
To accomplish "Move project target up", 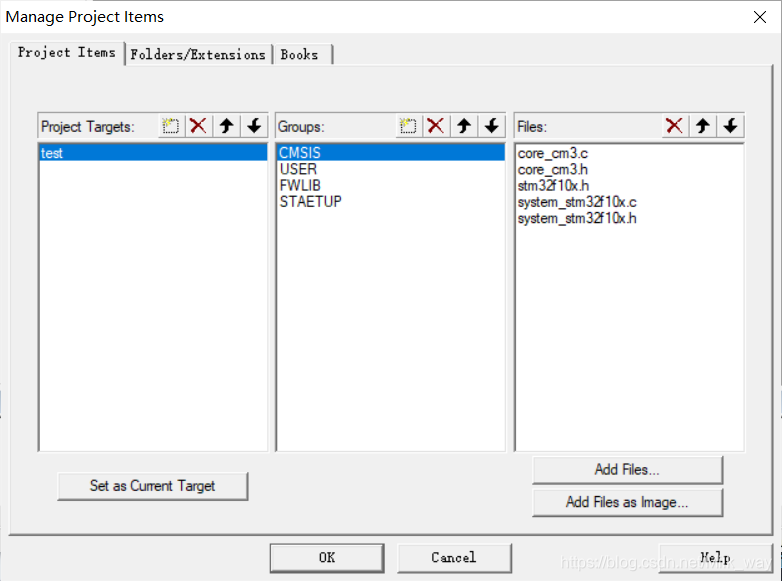I will coord(226,126).
